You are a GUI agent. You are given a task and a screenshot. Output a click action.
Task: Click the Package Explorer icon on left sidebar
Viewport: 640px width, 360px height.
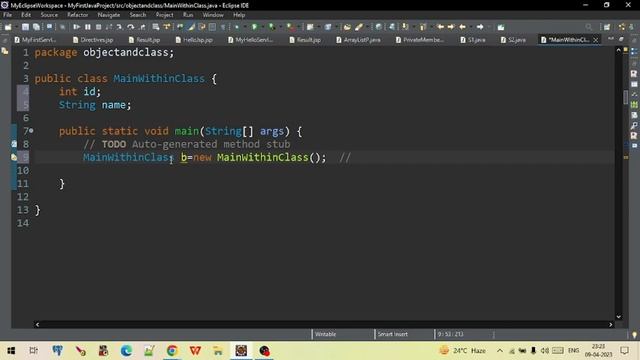pyautogui.click(x=5, y=51)
